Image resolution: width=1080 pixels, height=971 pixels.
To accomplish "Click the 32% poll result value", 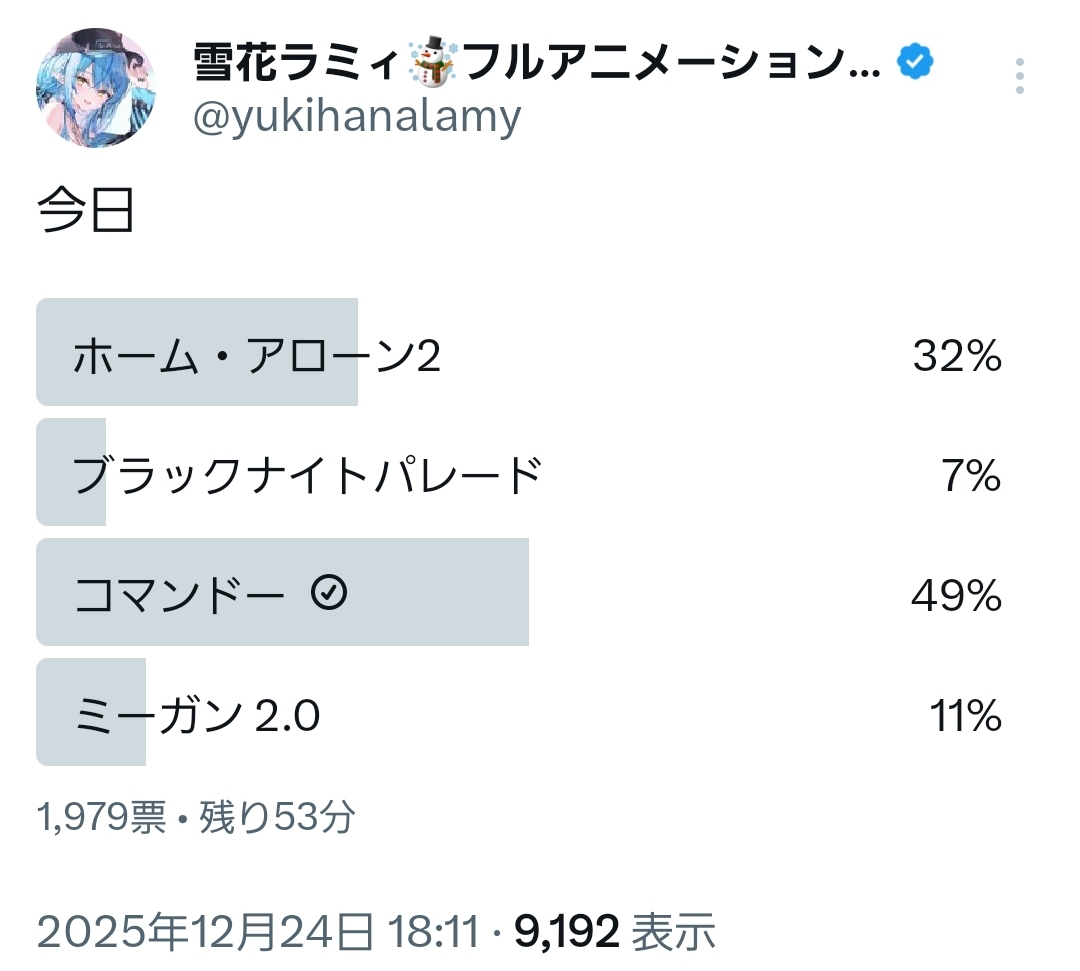I will [956, 357].
